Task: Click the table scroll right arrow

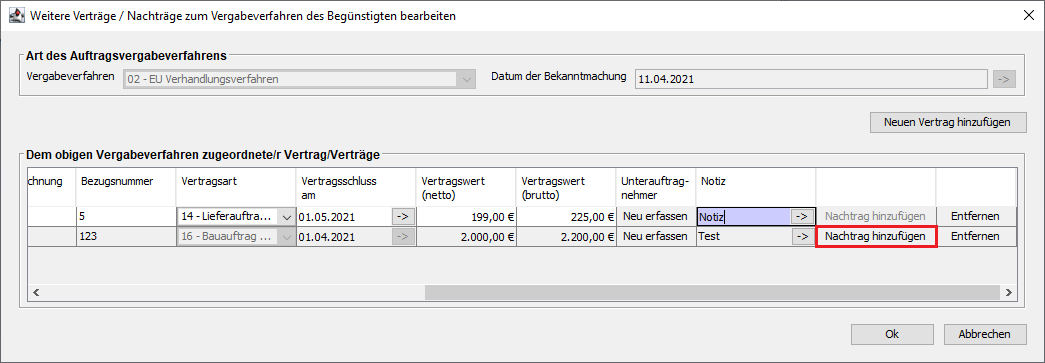Action: coord(1009,292)
